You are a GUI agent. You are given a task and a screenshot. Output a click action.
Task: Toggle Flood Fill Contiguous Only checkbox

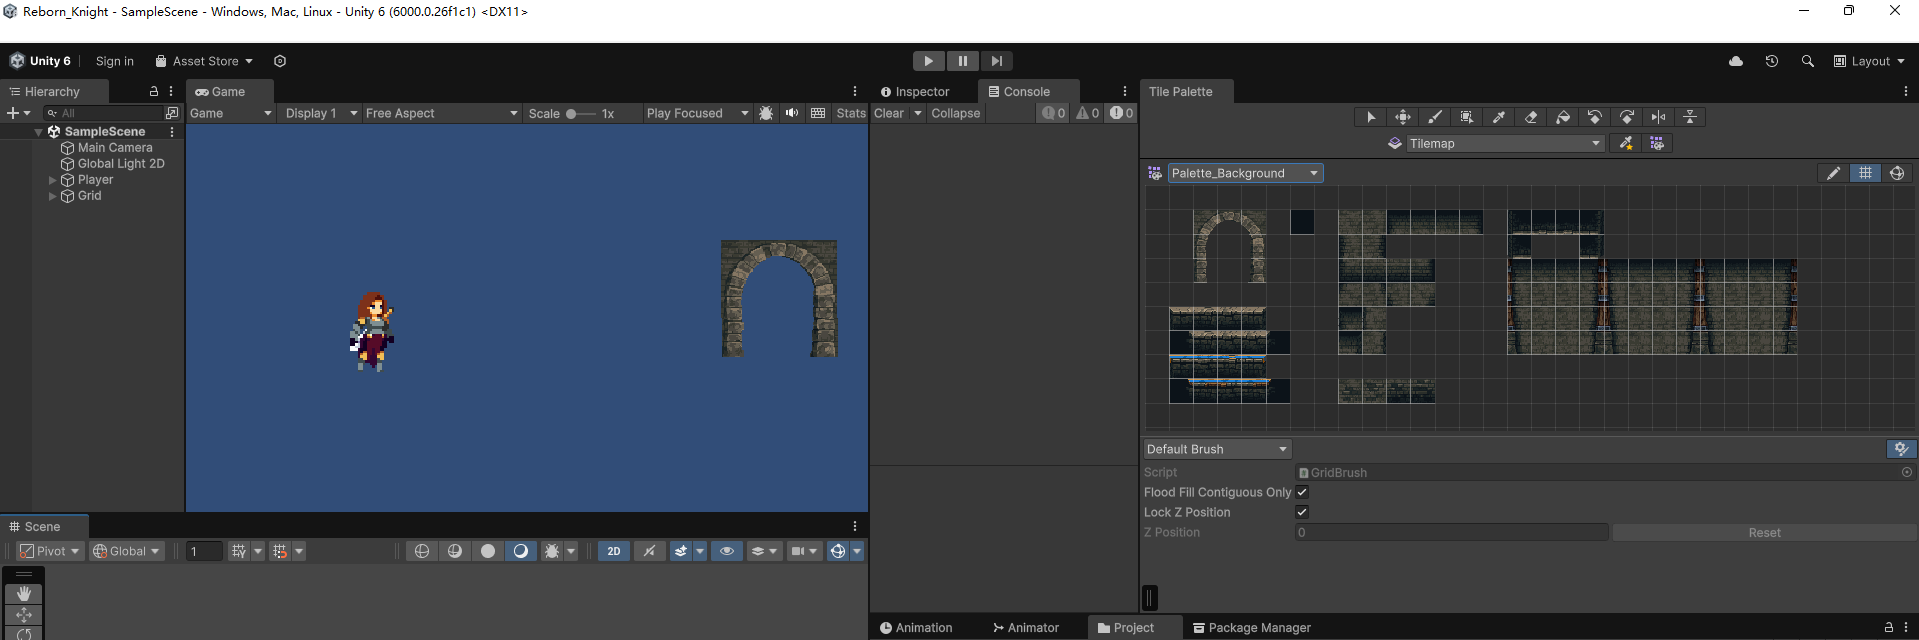[x=1302, y=492]
